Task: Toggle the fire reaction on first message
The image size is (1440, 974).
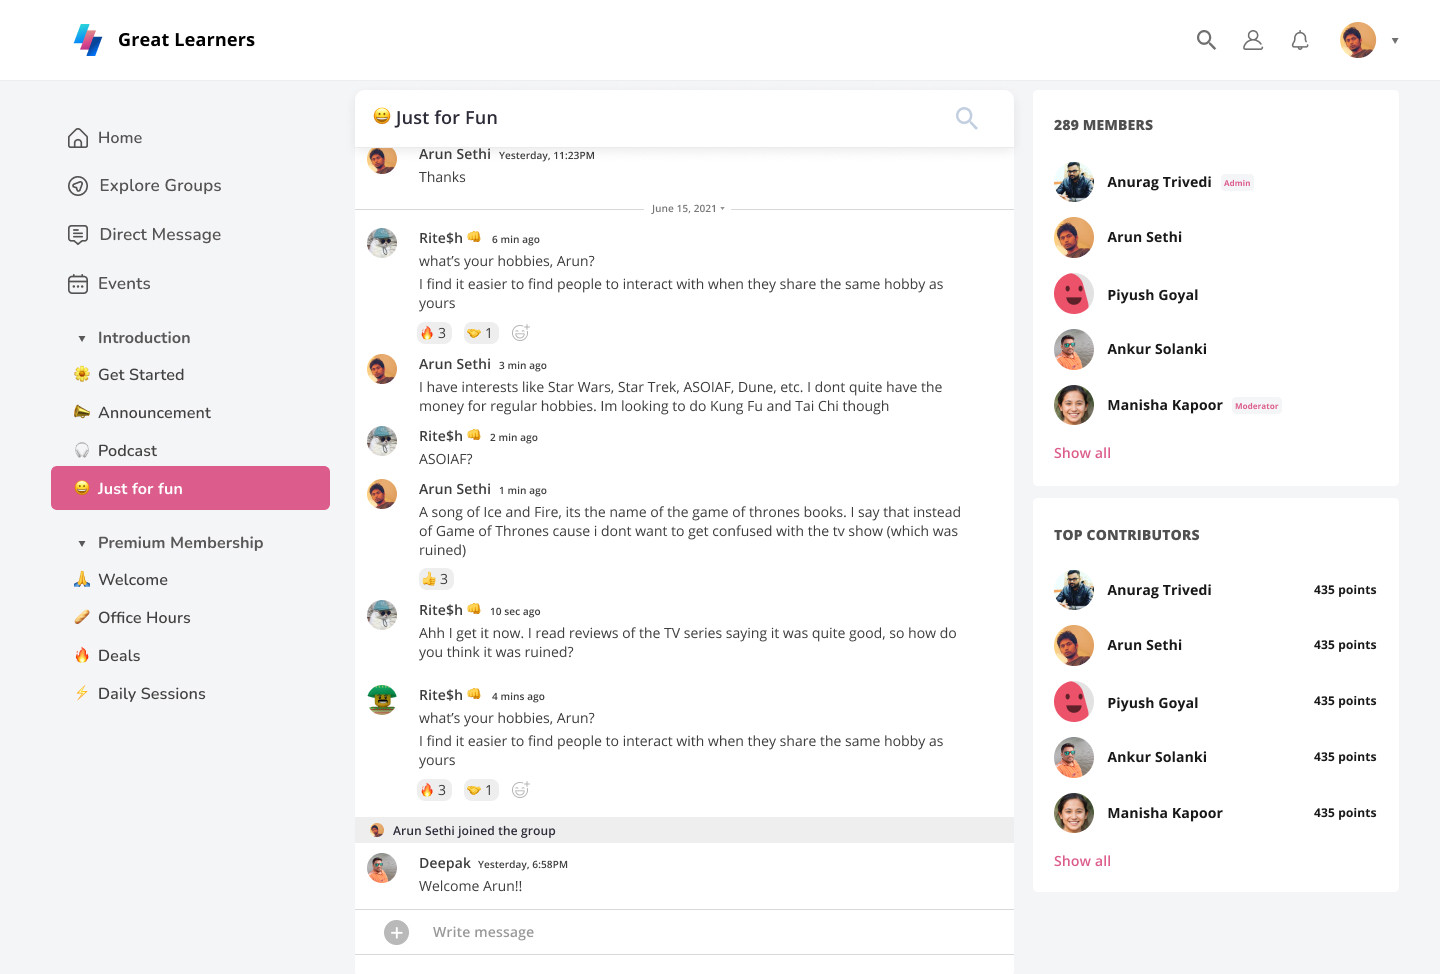Action: [x=434, y=333]
